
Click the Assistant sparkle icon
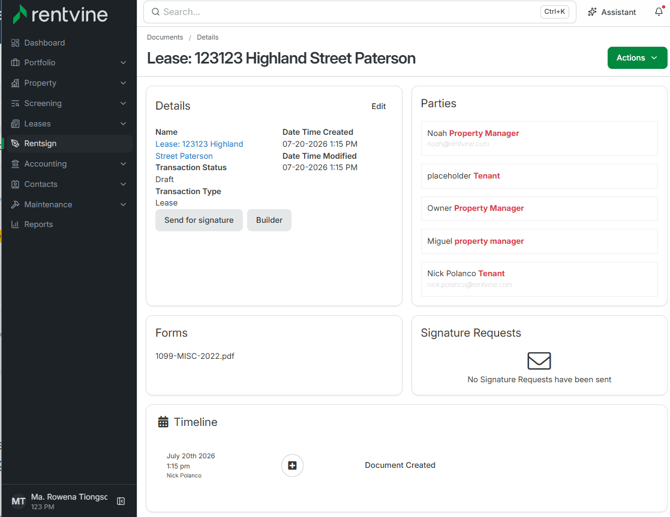point(592,12)
